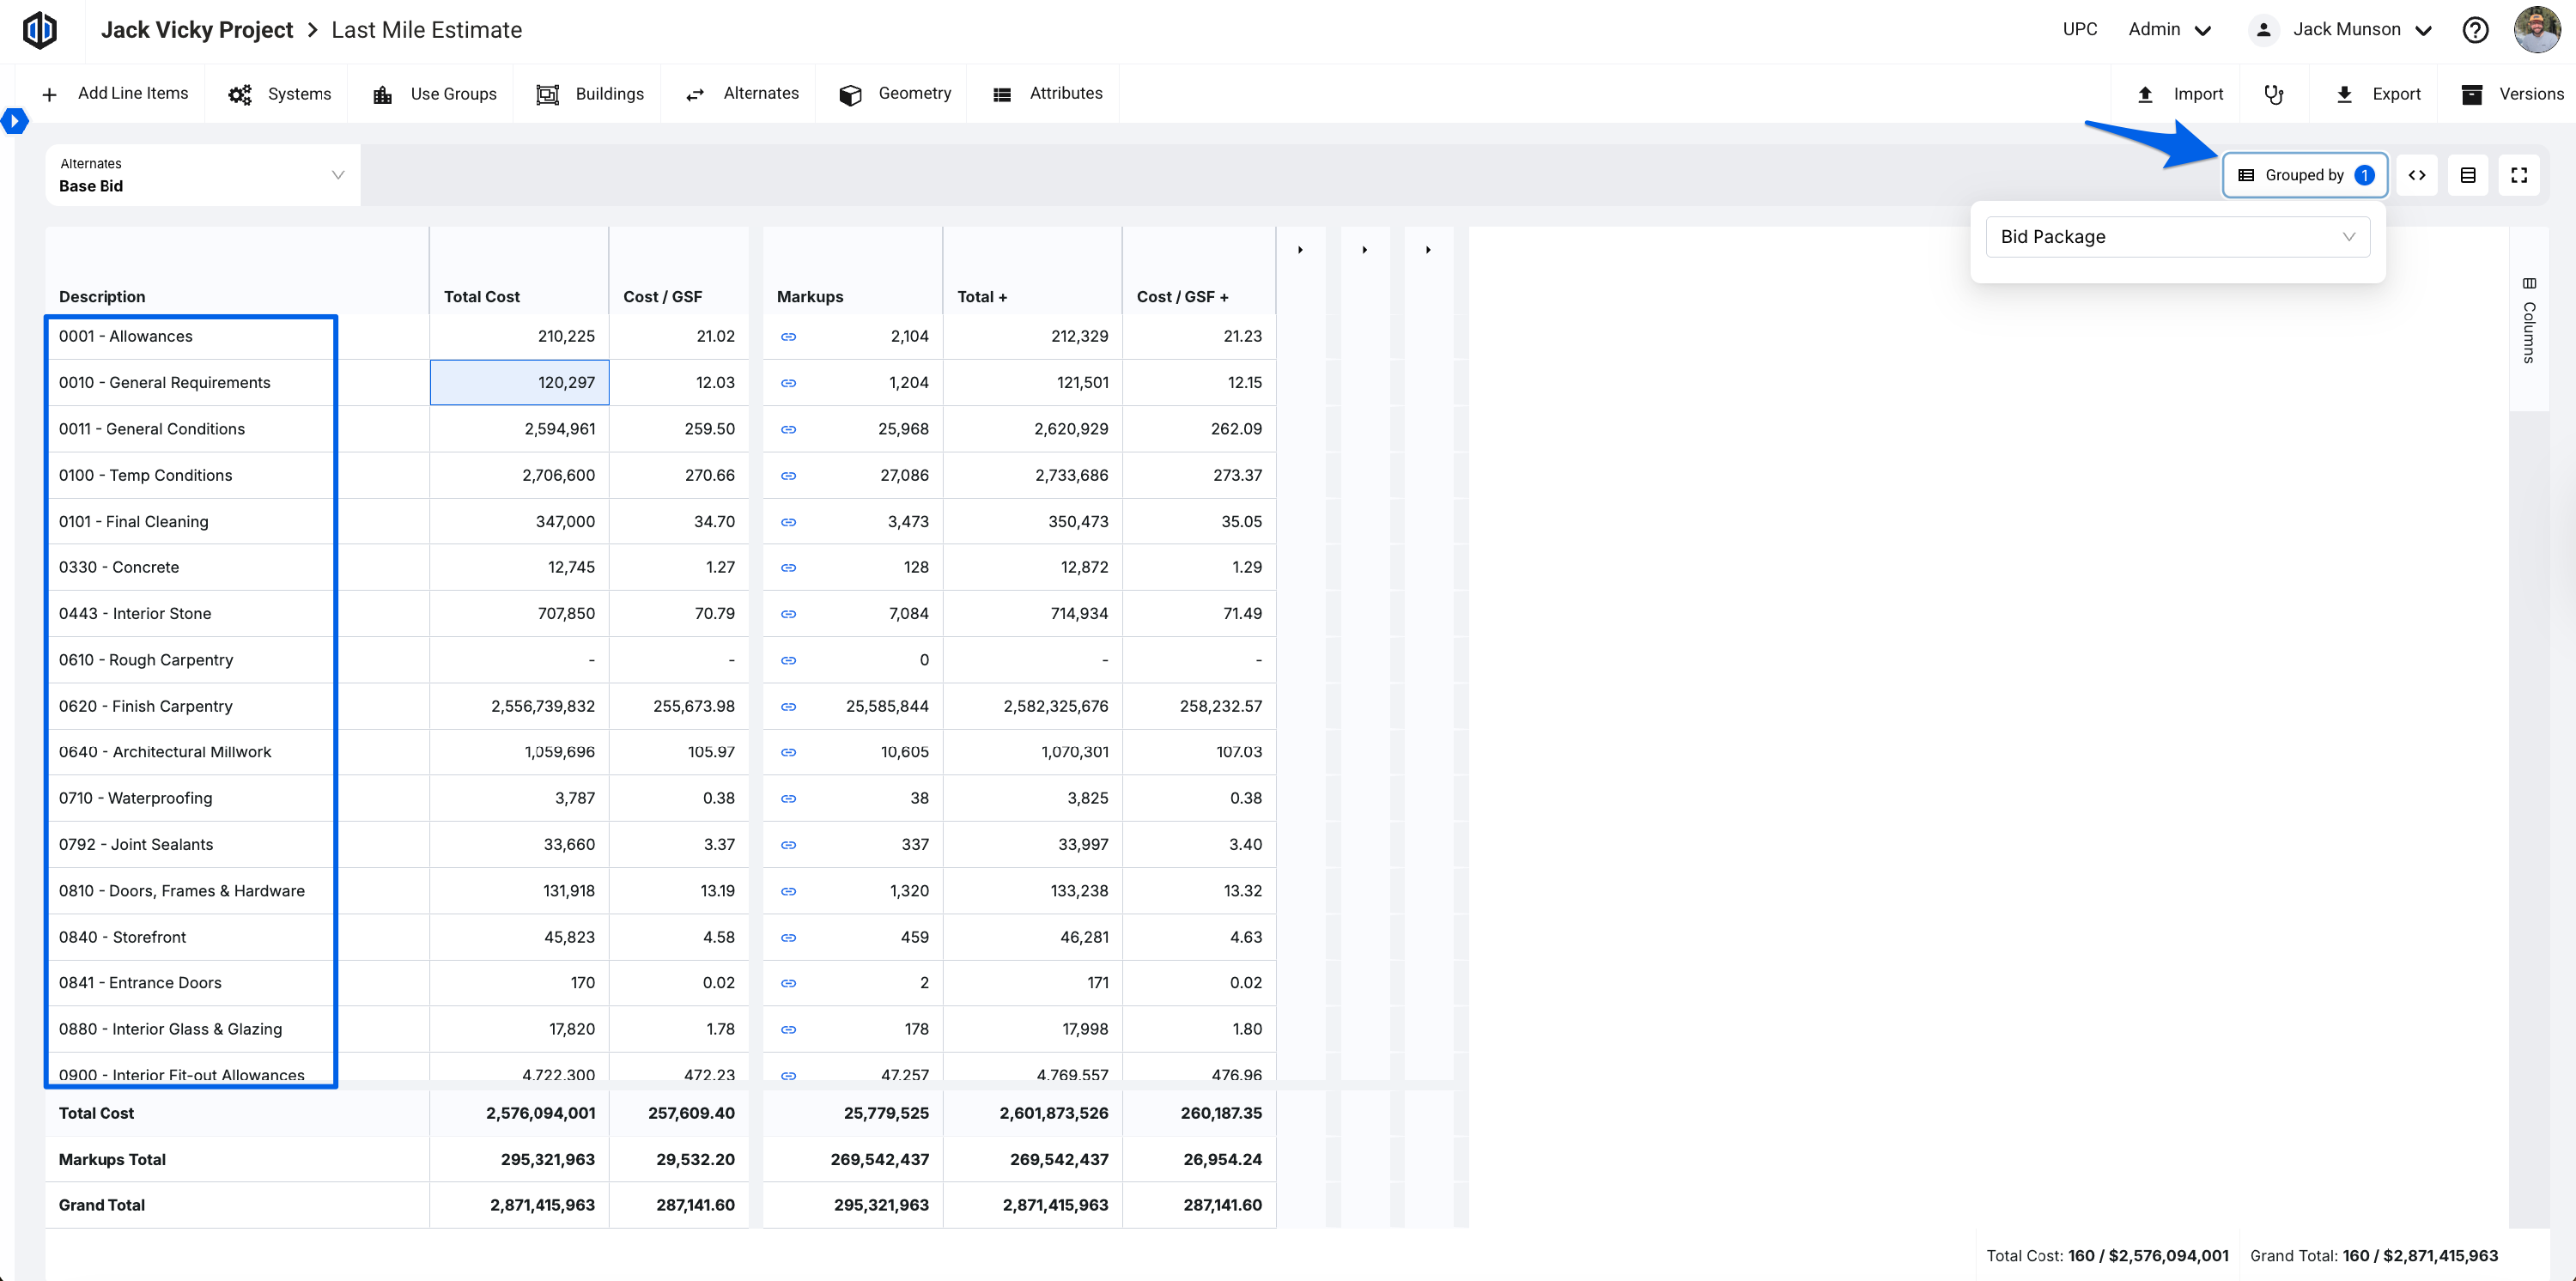Image resolution: width=2576 pixels, height=1281 pixels.
Task: Click the fullscreen expand icon
Action: [x=2518, y=175]
